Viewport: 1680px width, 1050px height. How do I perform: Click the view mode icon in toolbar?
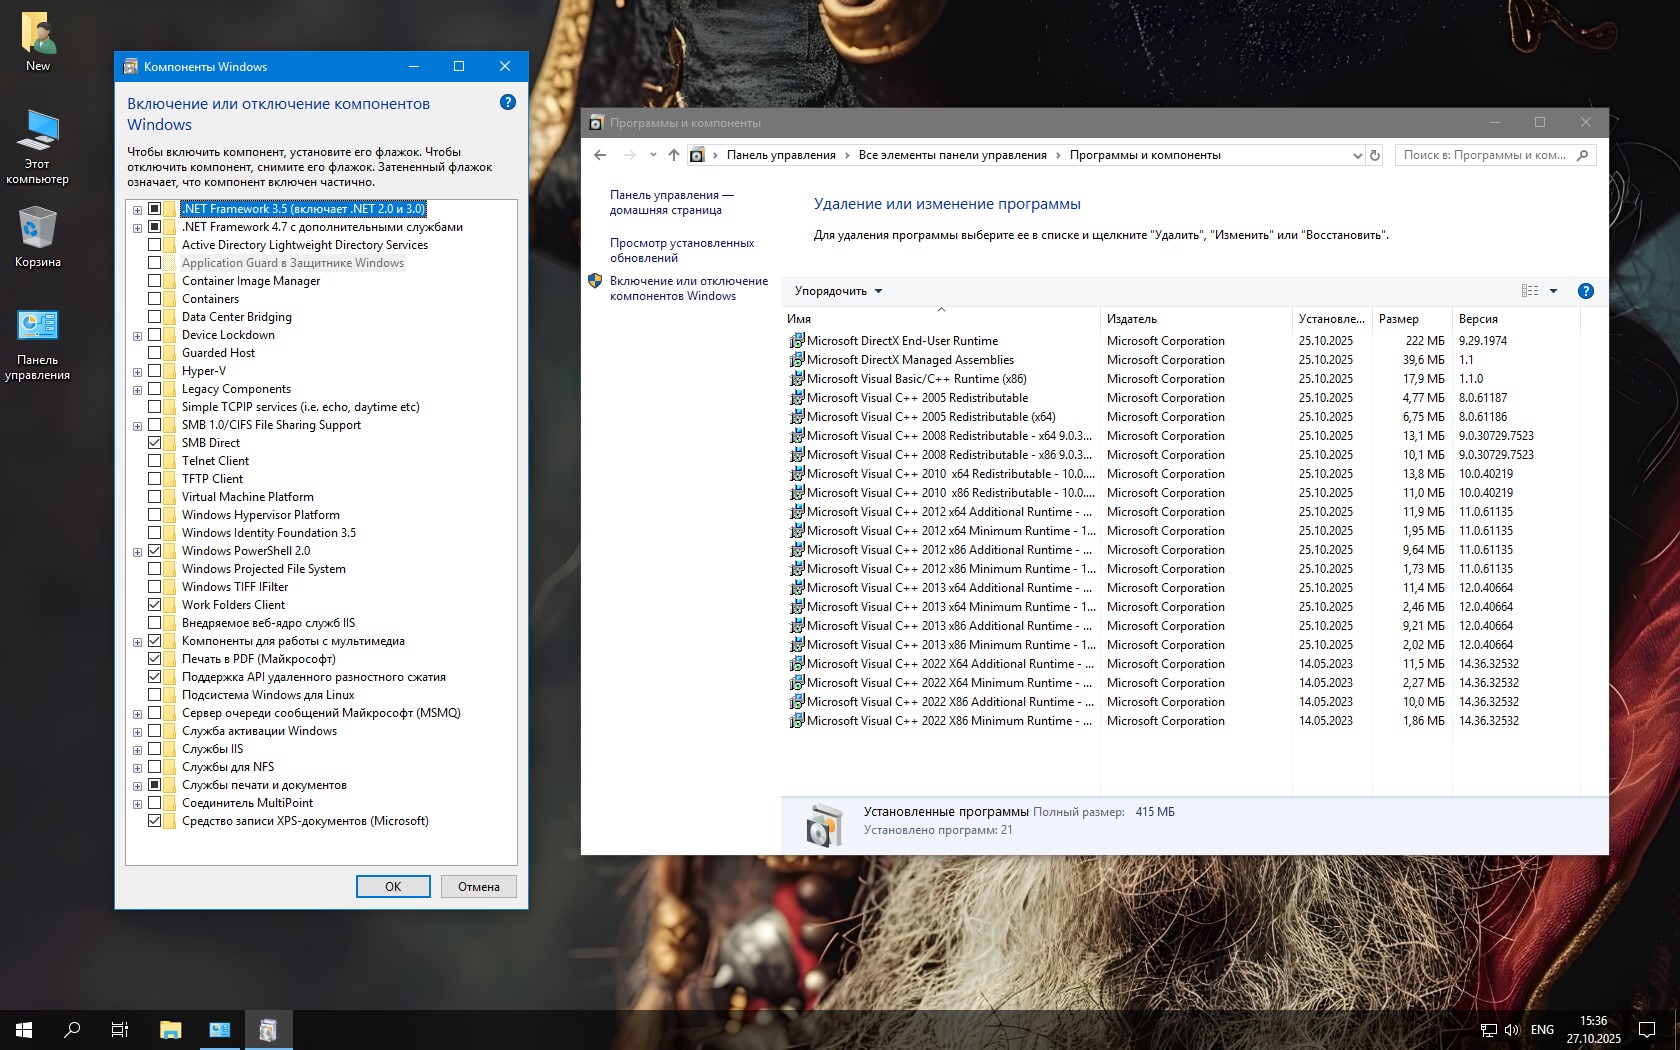point(1530,291)
